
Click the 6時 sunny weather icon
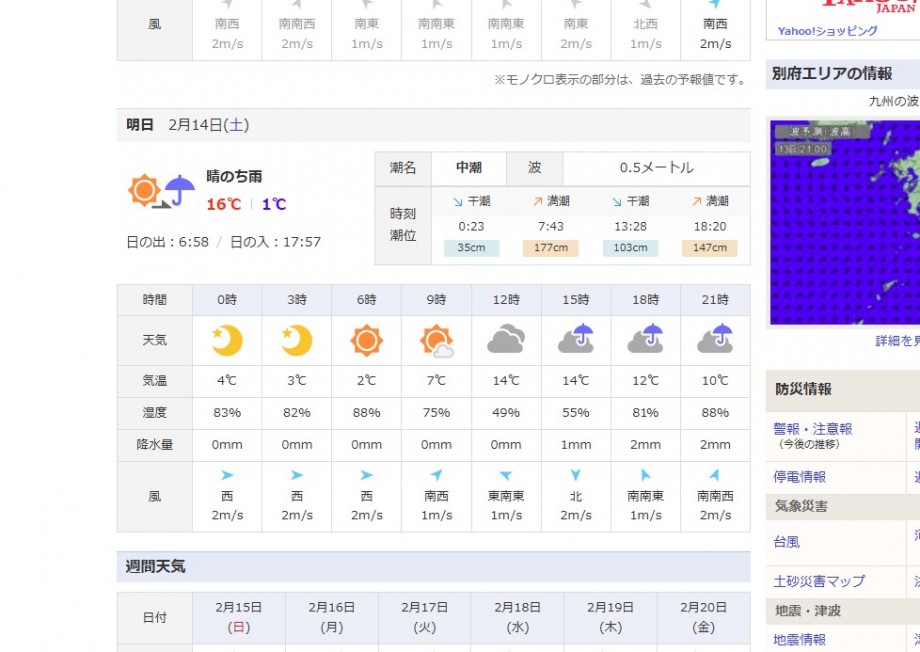tap(367, 341)
